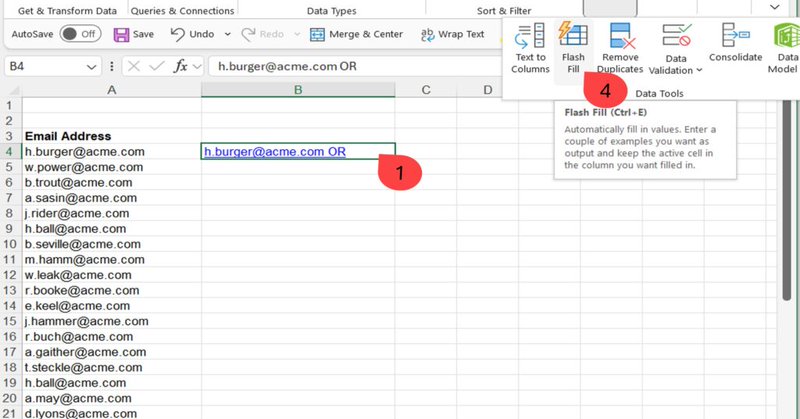Select column A header
The height and width of the screenshot is (419, 800).
[x=111, y=90]
